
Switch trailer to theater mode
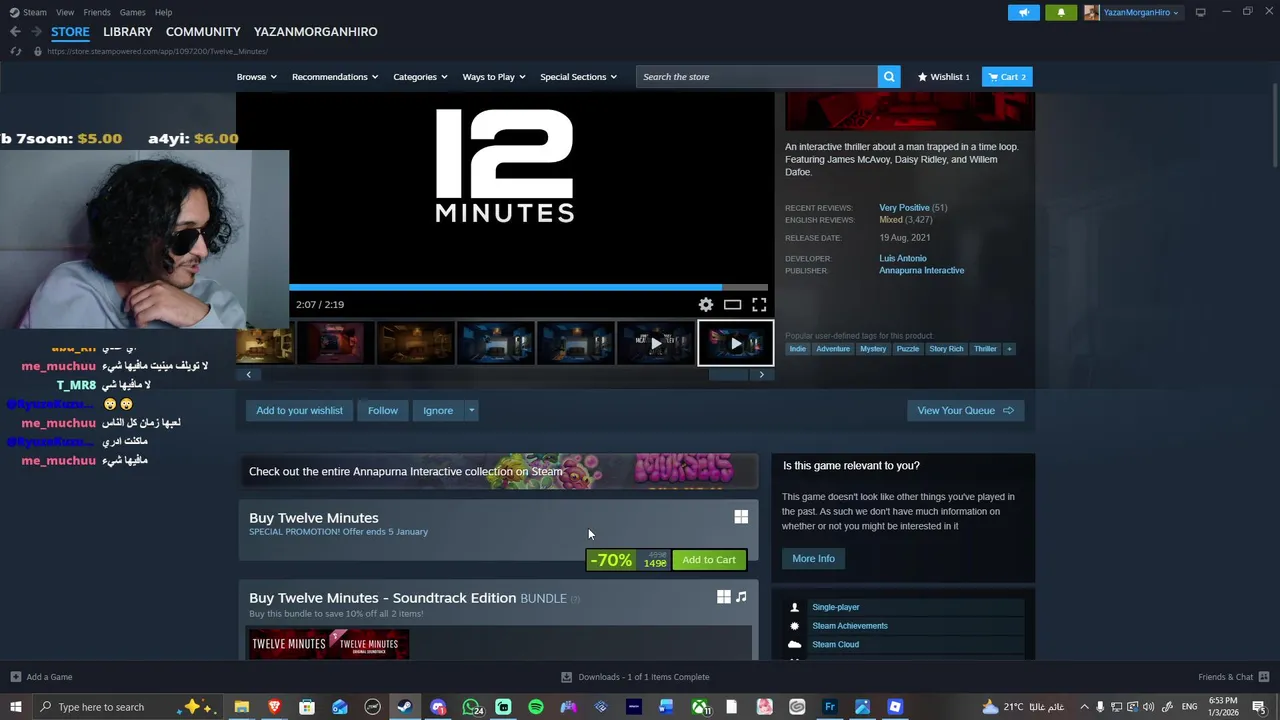[x=732, y=305]
